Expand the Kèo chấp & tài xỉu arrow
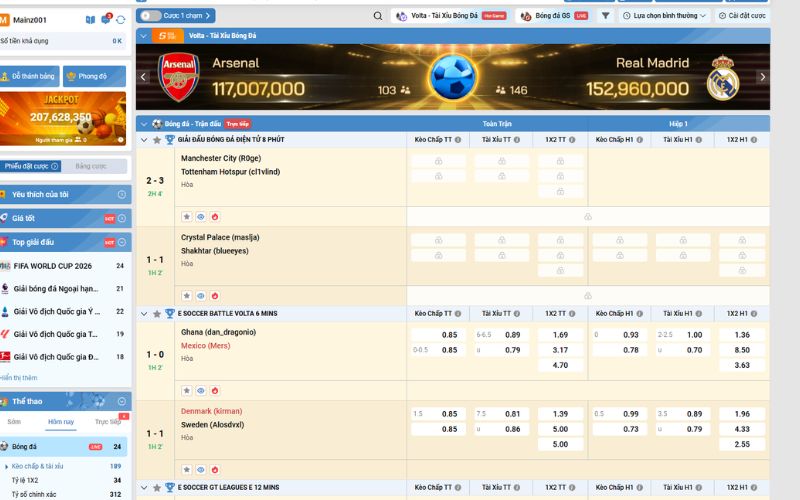Image resolution: width=800 pixels, height=500 pixels. coord(6,466)
